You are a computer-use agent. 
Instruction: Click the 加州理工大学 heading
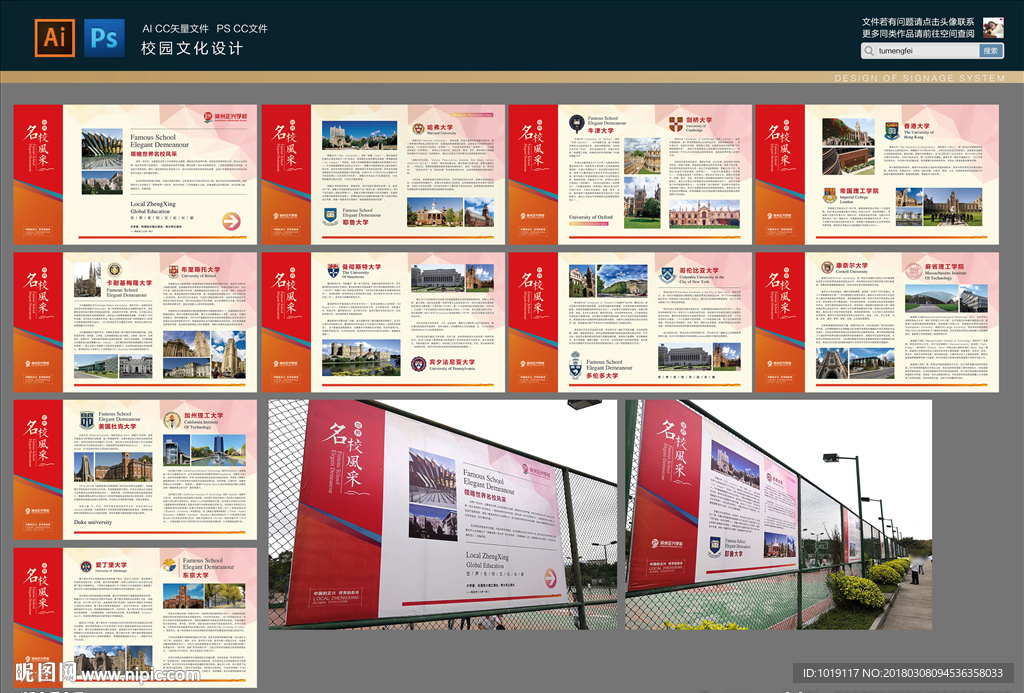coord(203,415)
